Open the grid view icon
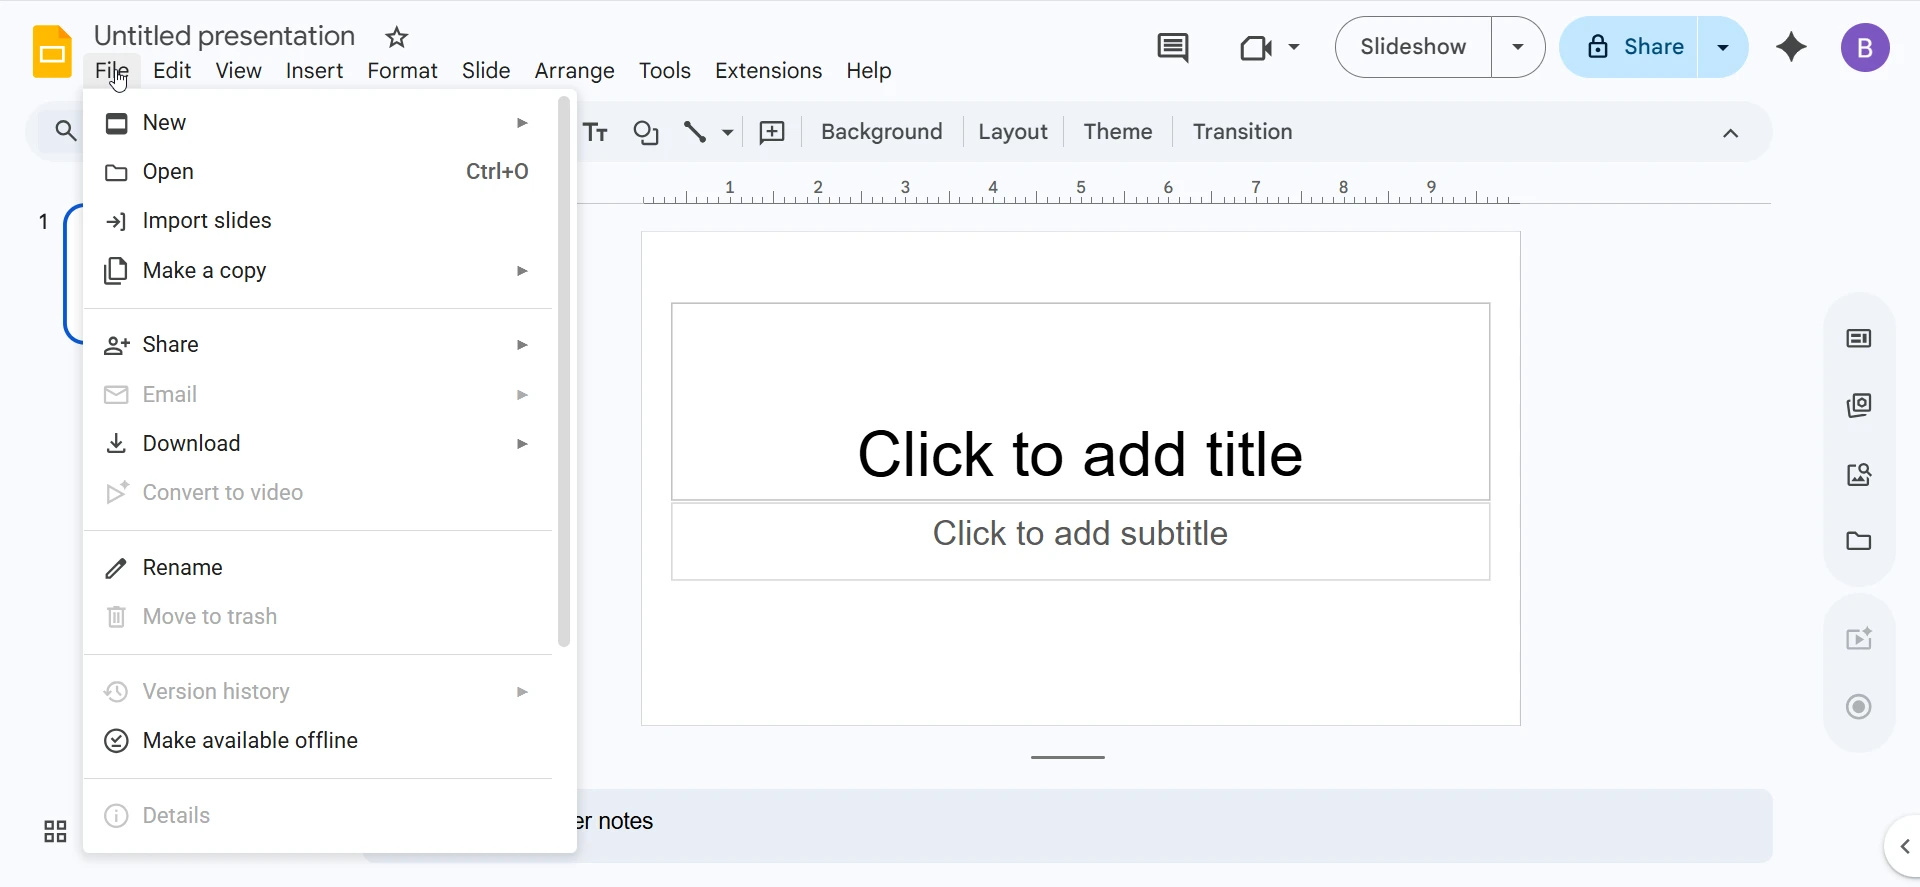This screenshot has height=887, width=1920. tap(55, 831)
